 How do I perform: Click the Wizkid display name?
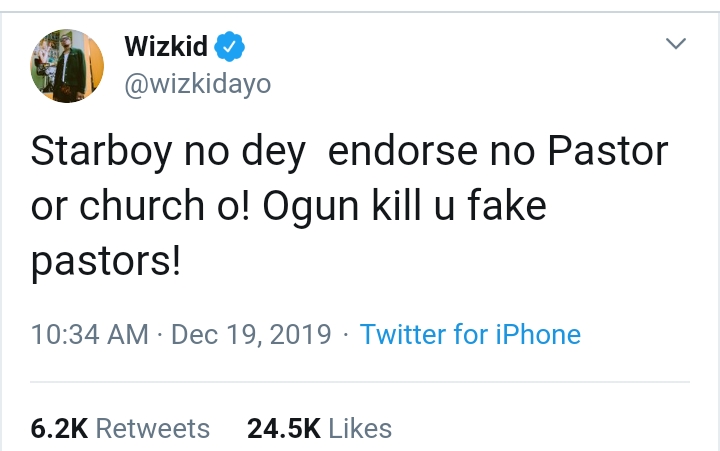[166, 45]
